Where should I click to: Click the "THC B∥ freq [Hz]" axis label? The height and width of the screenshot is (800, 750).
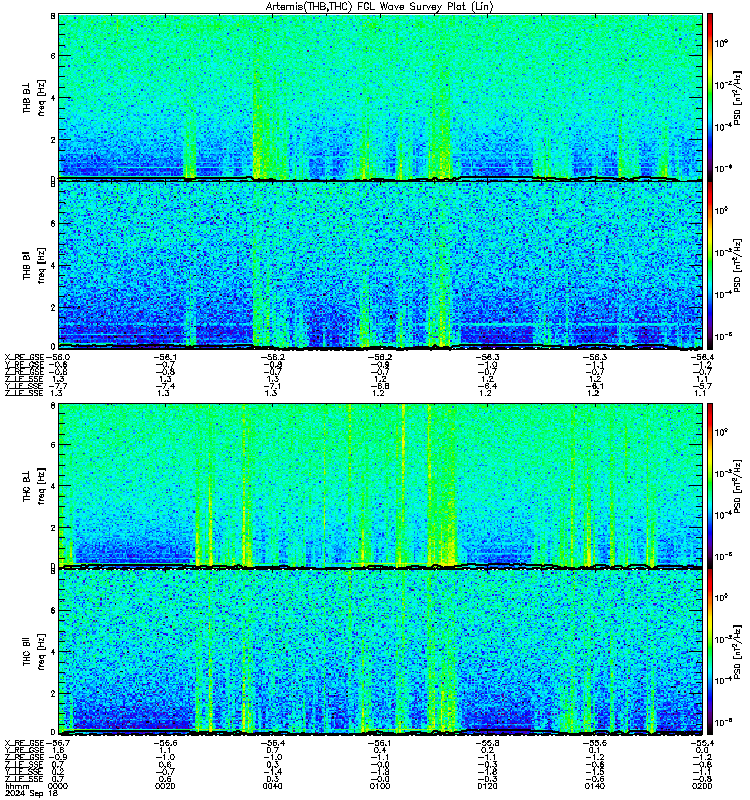[34, 652]
